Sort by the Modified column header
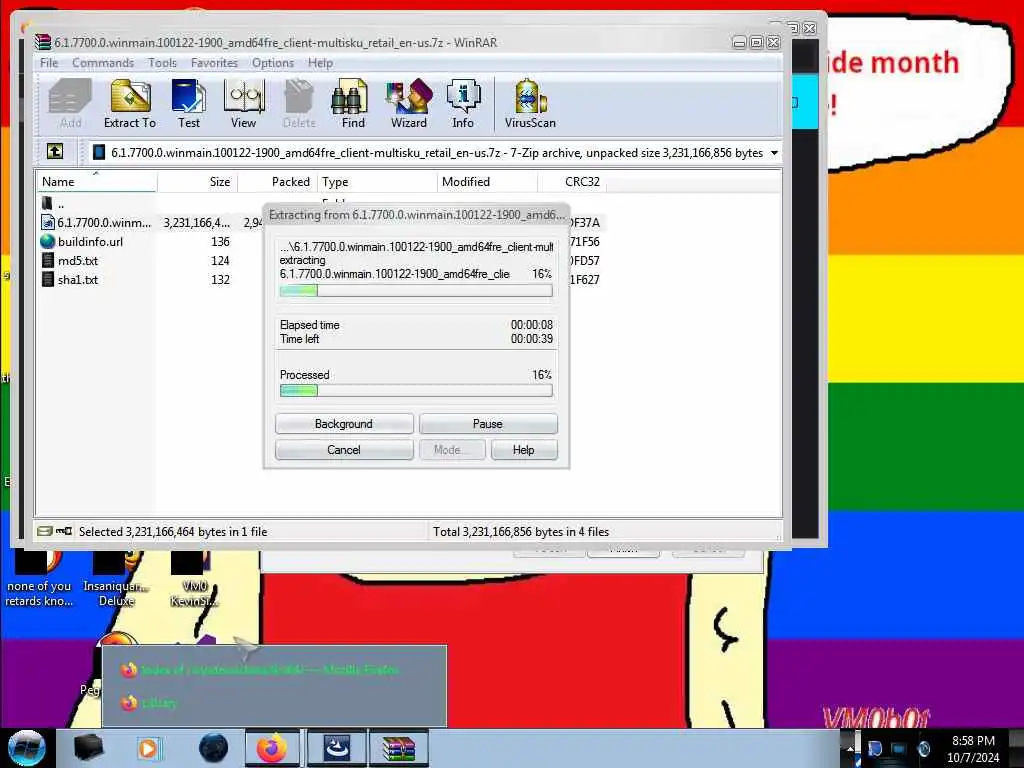The height and width of the screenshot is (768, 1024). (487, 182)
